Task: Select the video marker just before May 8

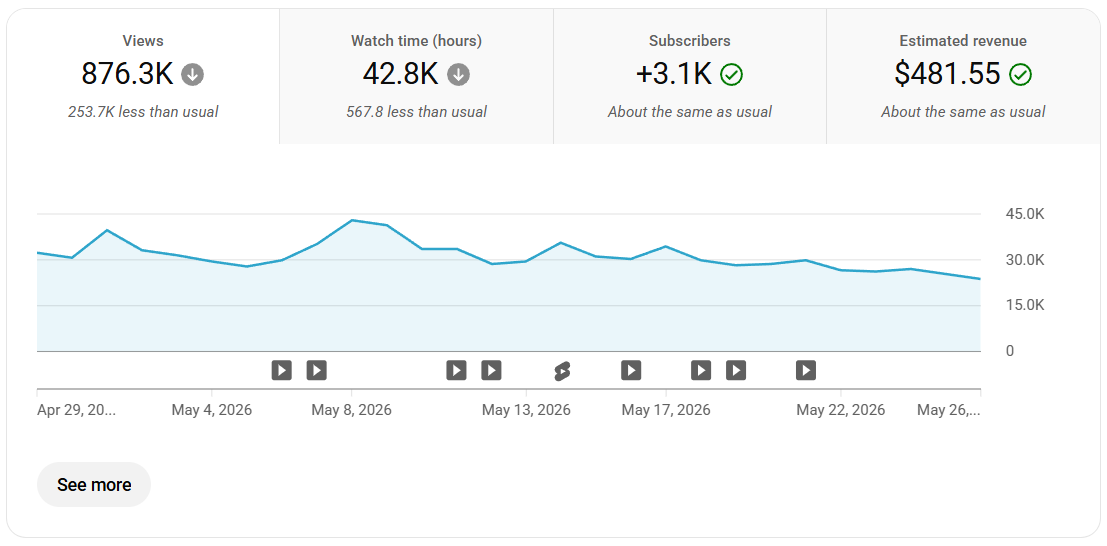Action: tap(316, 370)
